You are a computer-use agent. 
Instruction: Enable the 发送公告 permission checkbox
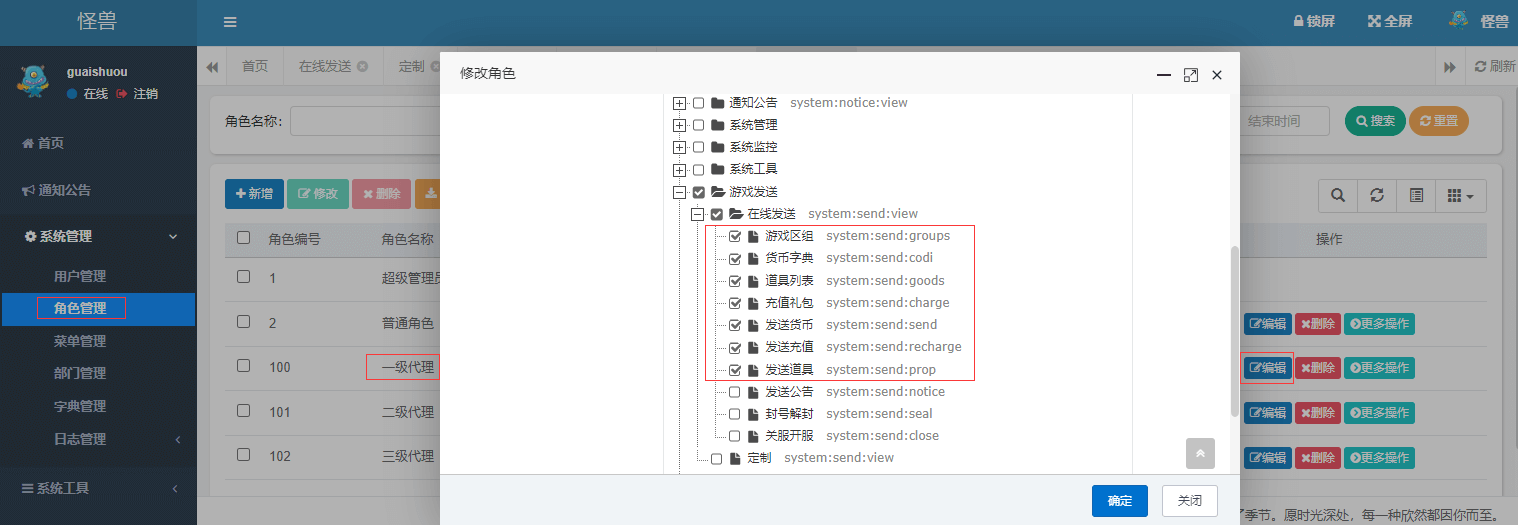(735, 392)
